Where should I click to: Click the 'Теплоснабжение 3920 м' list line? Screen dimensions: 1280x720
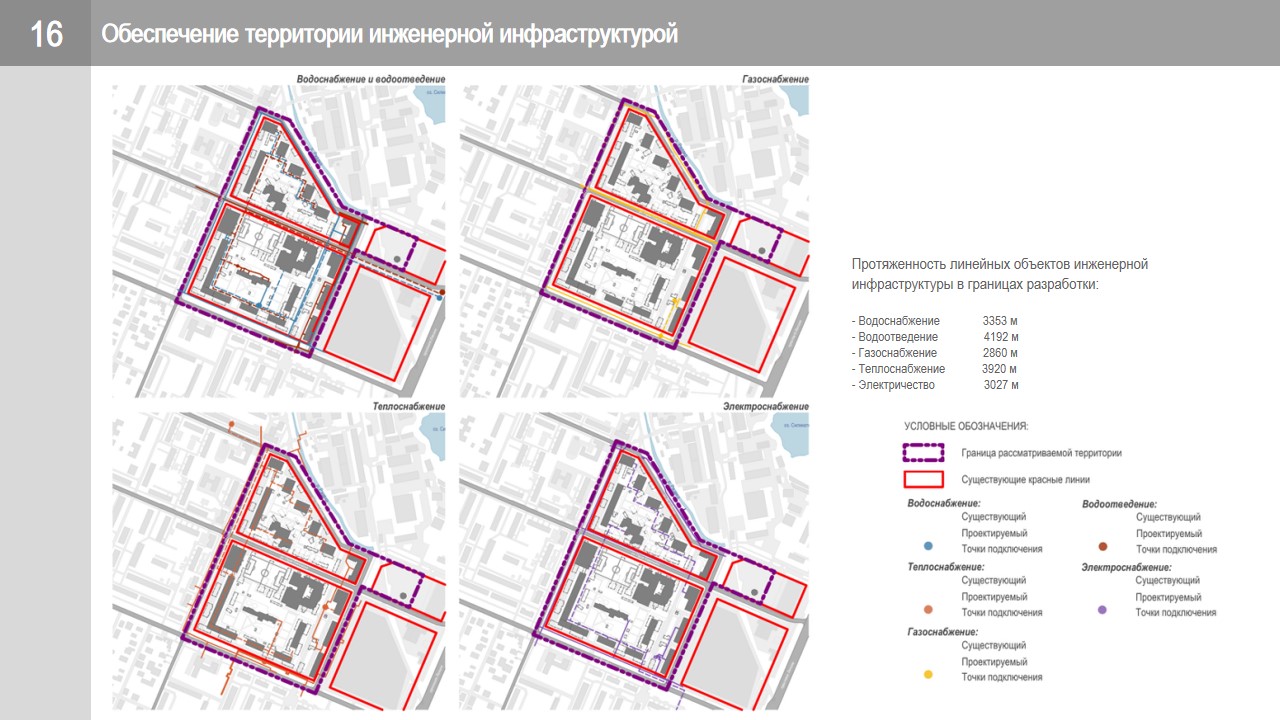point(934,369)
